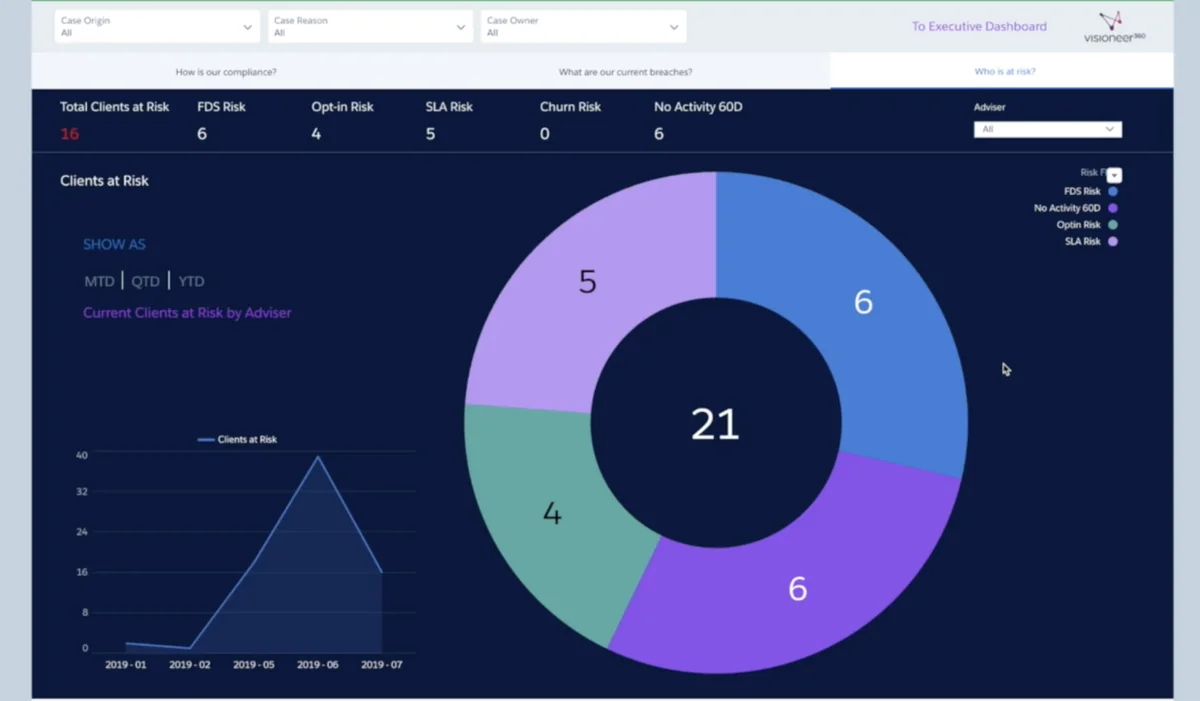Viewport: 1200px width, 701px height.
Task: Click the Clients at Risk line legend
Action: (237, 439)
